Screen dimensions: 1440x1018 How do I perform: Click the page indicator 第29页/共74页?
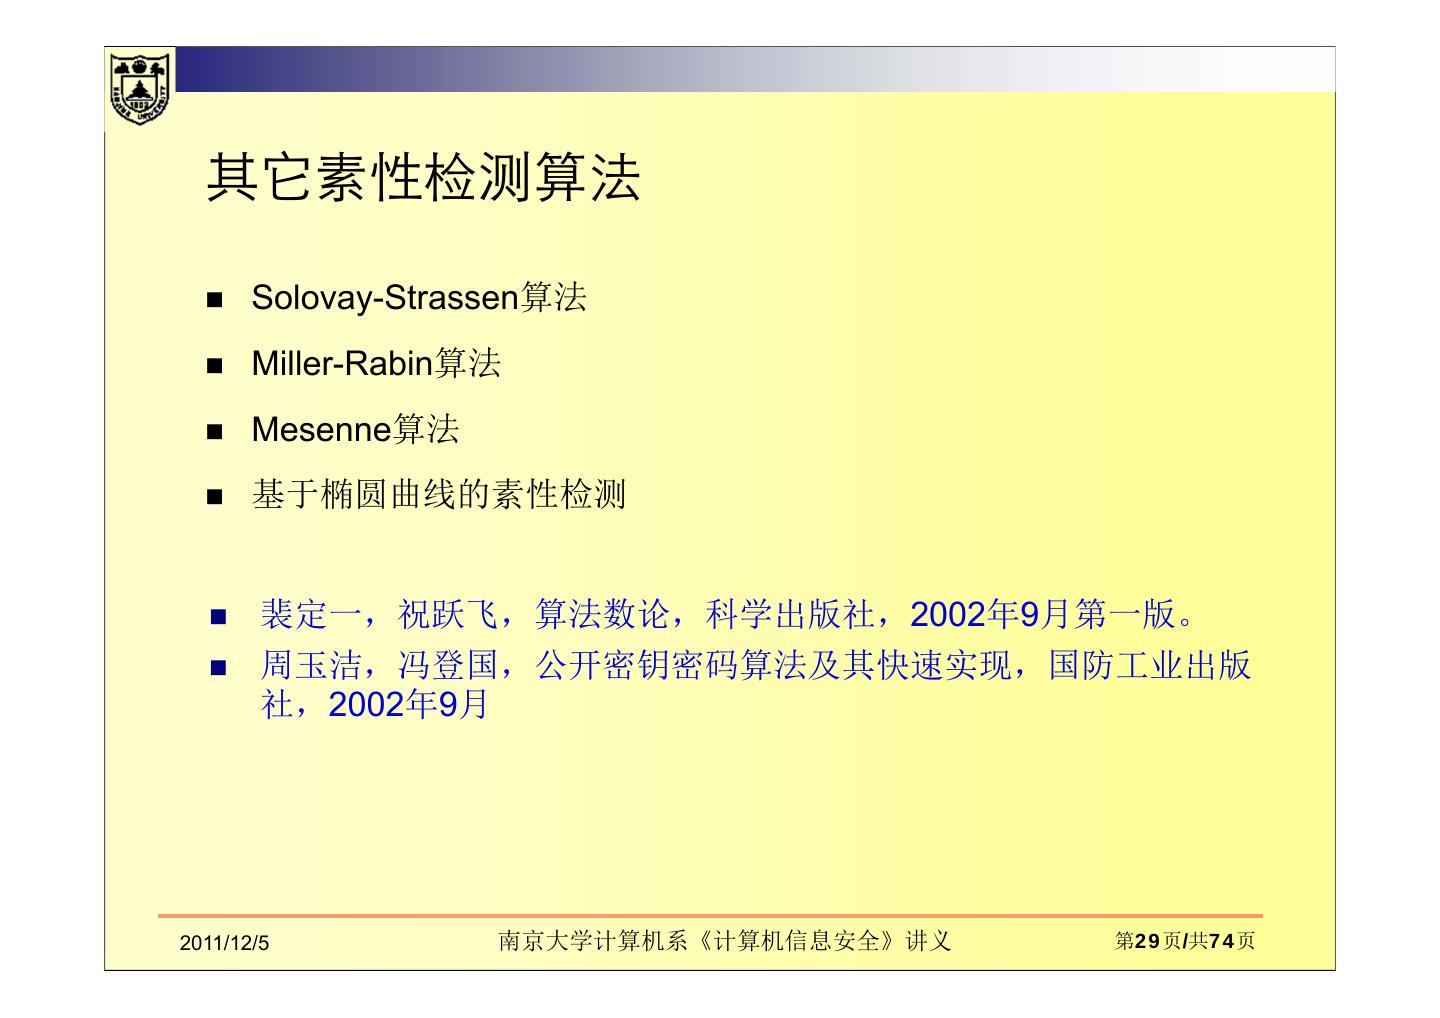(x=1185, y=941)
